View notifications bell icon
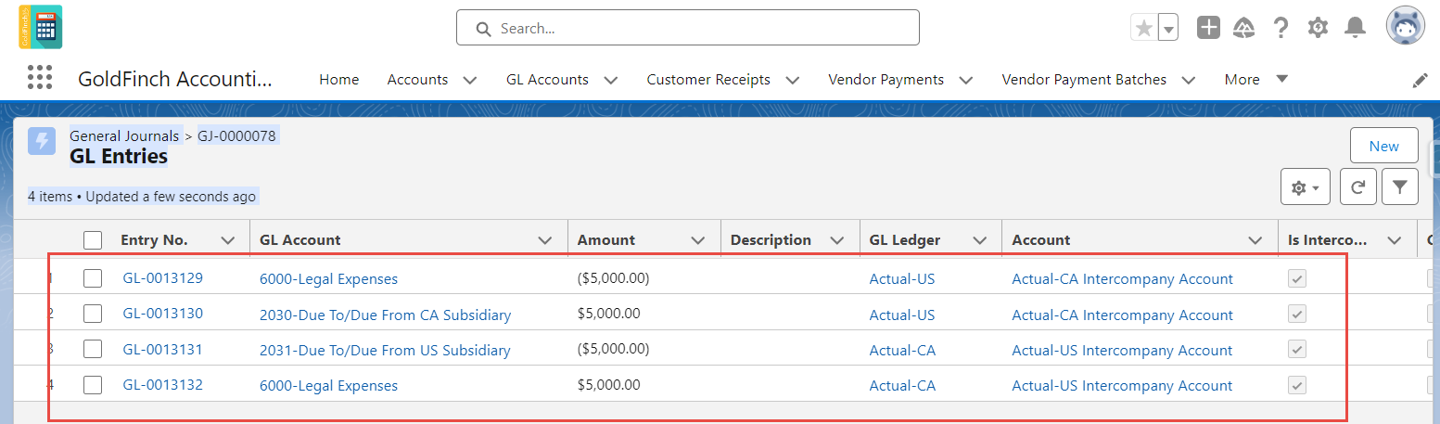1440x424 pixels. point(1355,28)
